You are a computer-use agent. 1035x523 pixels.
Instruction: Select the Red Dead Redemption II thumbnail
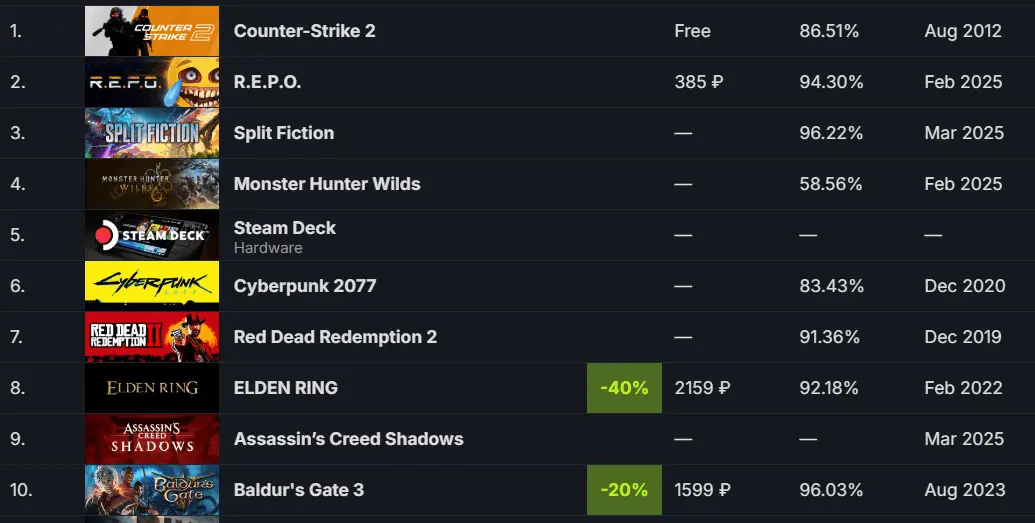(x=152, y=337)
